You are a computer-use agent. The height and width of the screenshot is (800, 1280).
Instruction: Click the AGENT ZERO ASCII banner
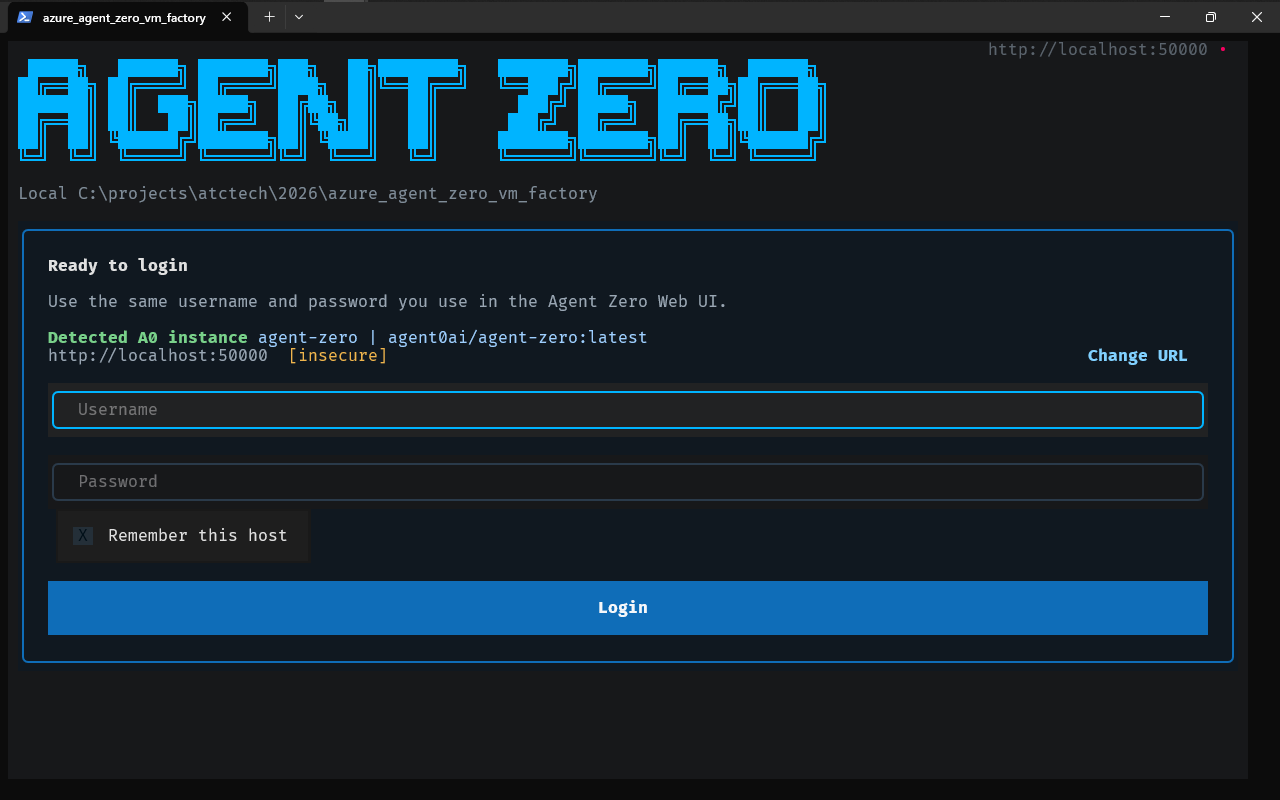click(x=422, y=109)
